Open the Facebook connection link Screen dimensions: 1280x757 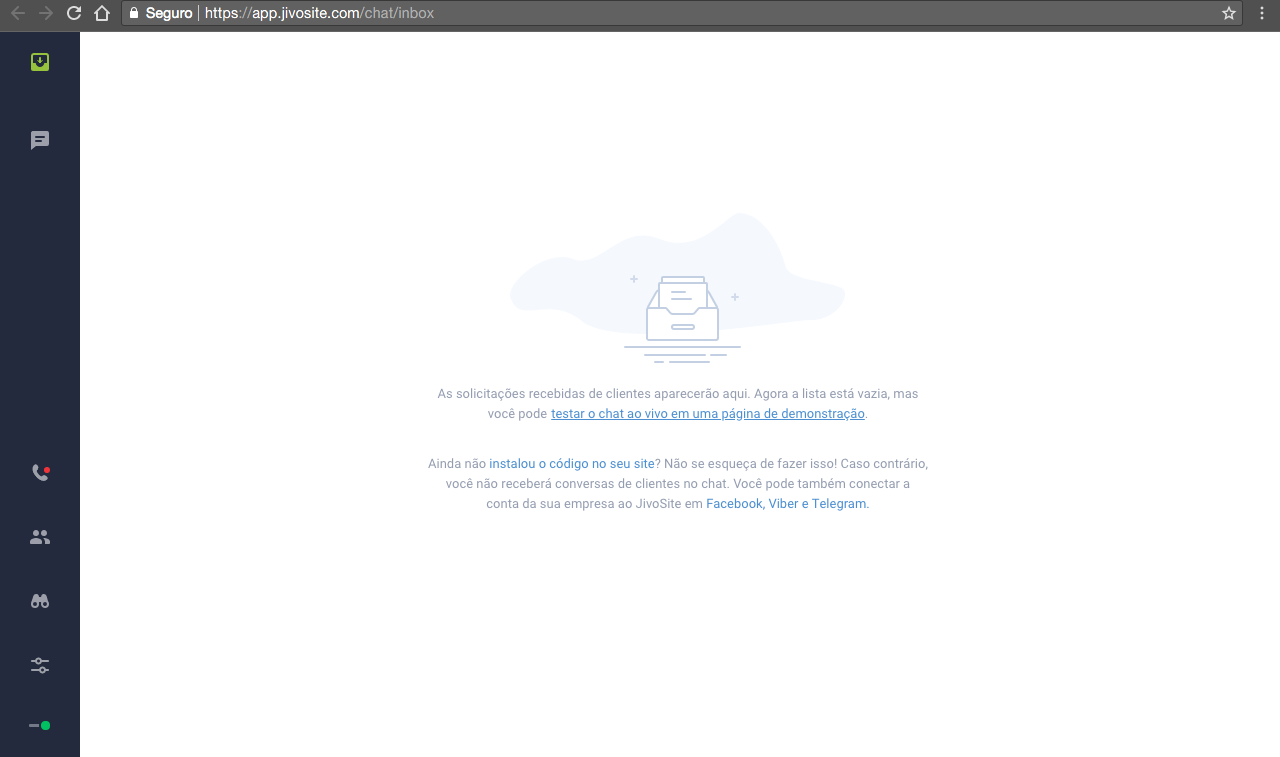[734, 503]
